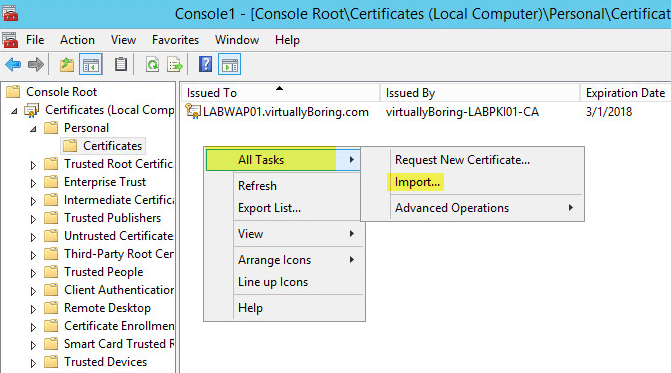Image resolution: width=671 pixels, height=373 pixels.
Task: Click the Console Root folder icon
Action: [13, 92]
